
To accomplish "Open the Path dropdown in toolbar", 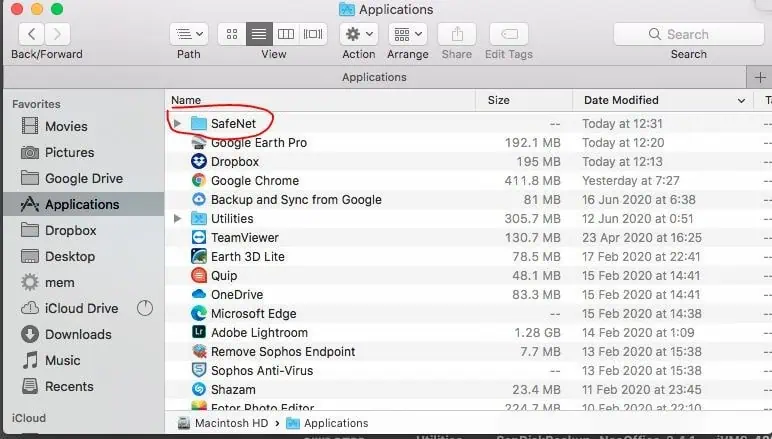I will (x=189, y=34).
